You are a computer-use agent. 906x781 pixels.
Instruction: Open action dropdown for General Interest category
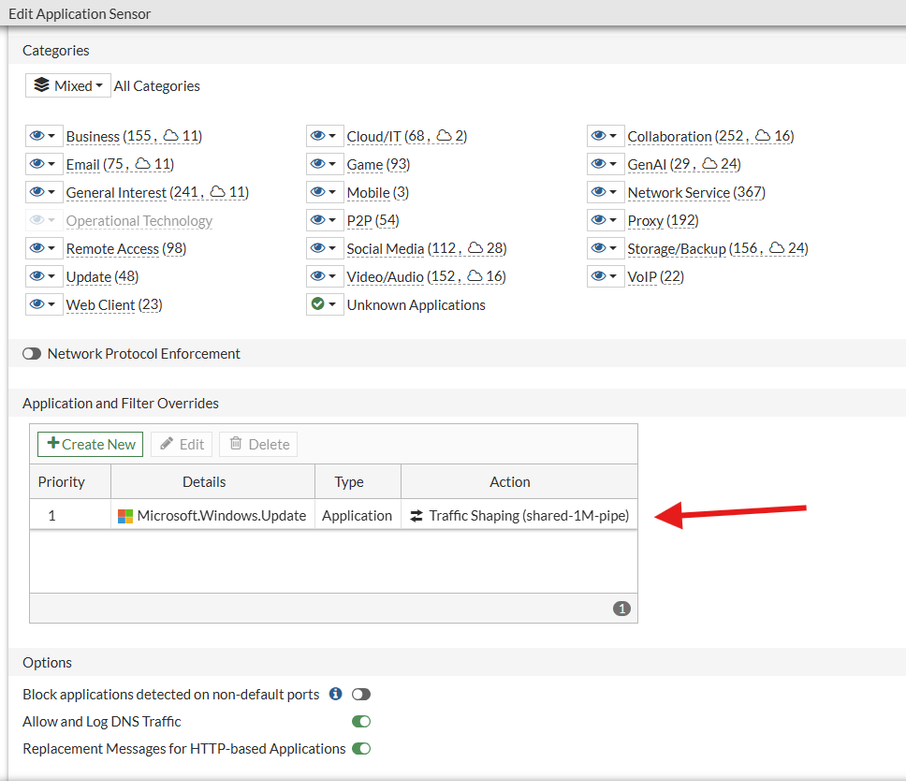point(43,192)
